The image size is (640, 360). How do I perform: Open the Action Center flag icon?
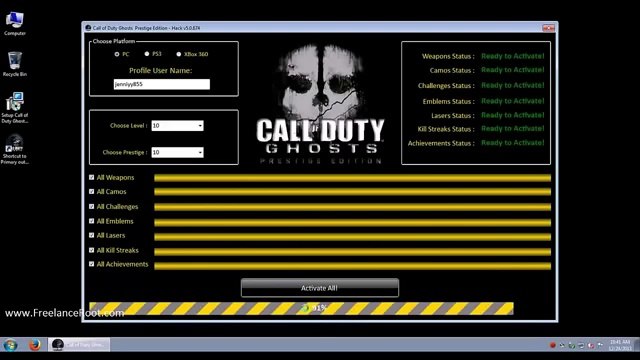(600, 345)
